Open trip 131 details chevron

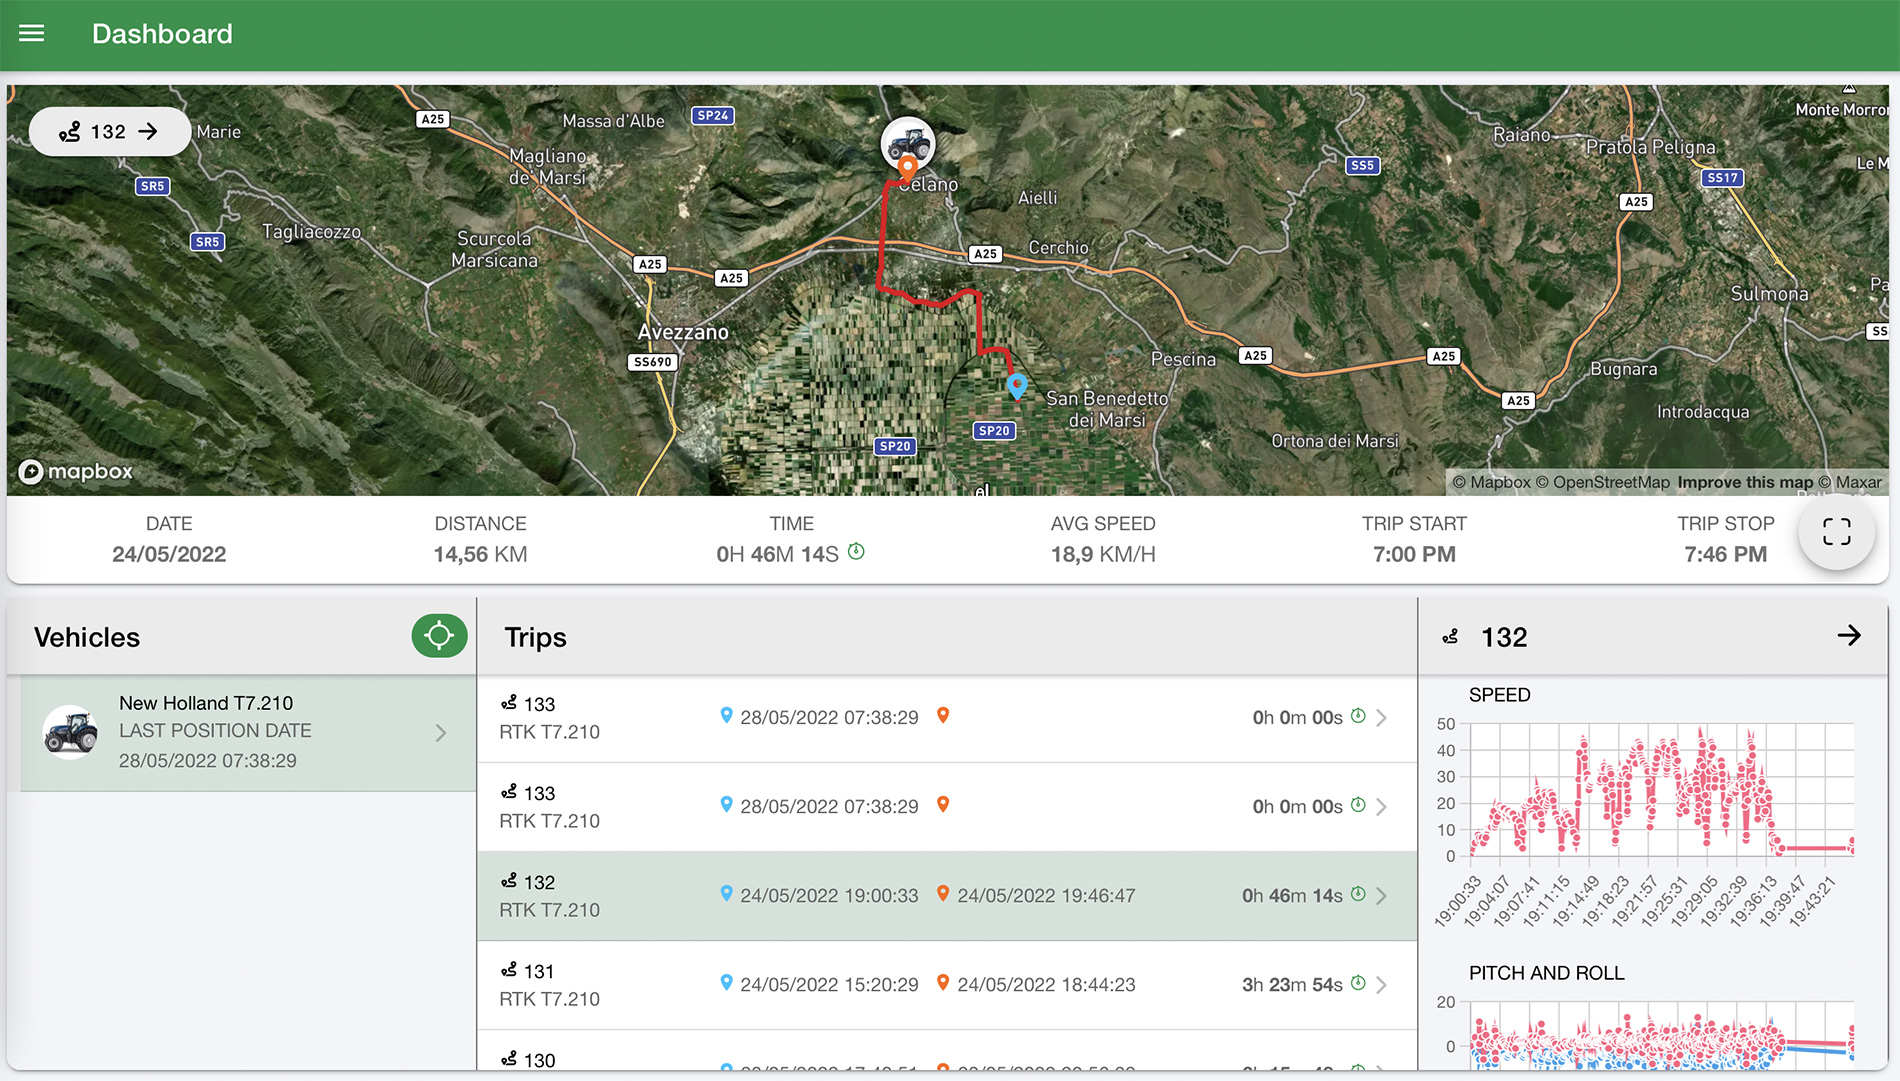tap(1381, 985)
